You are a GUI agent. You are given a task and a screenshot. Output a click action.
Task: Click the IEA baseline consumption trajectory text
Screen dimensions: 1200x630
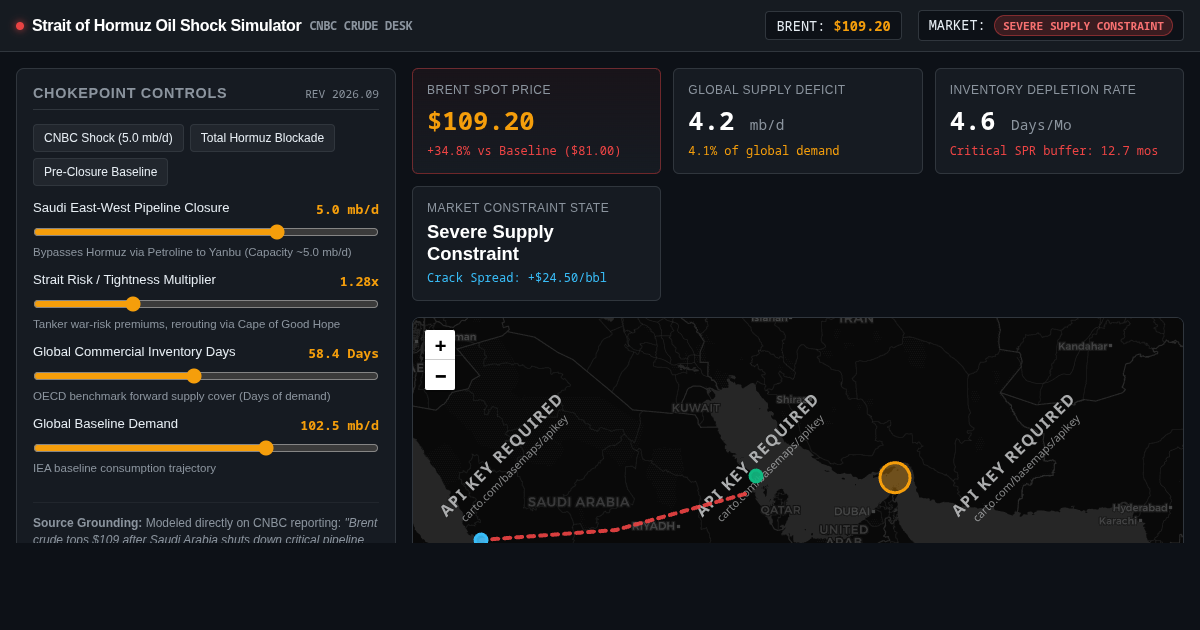pyautogui.click(x=124, y=468)
